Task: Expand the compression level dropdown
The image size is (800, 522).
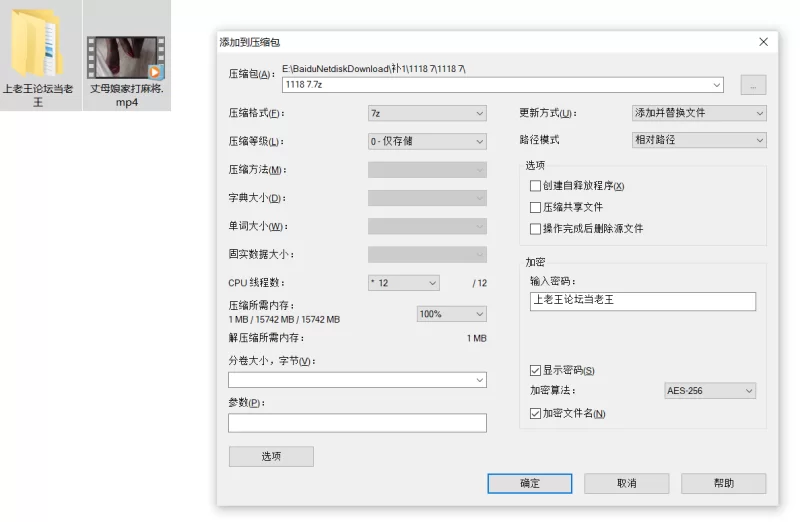Action: 427,141
